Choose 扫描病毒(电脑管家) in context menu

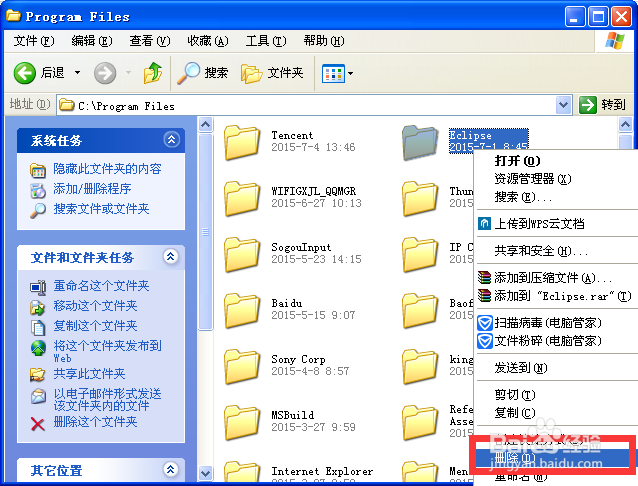pos(557,323)
